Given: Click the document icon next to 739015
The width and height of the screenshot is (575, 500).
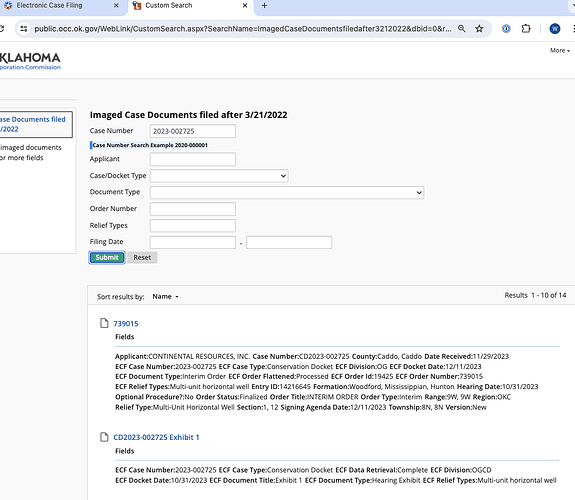Looking at the screenshot, I should 104,323.
